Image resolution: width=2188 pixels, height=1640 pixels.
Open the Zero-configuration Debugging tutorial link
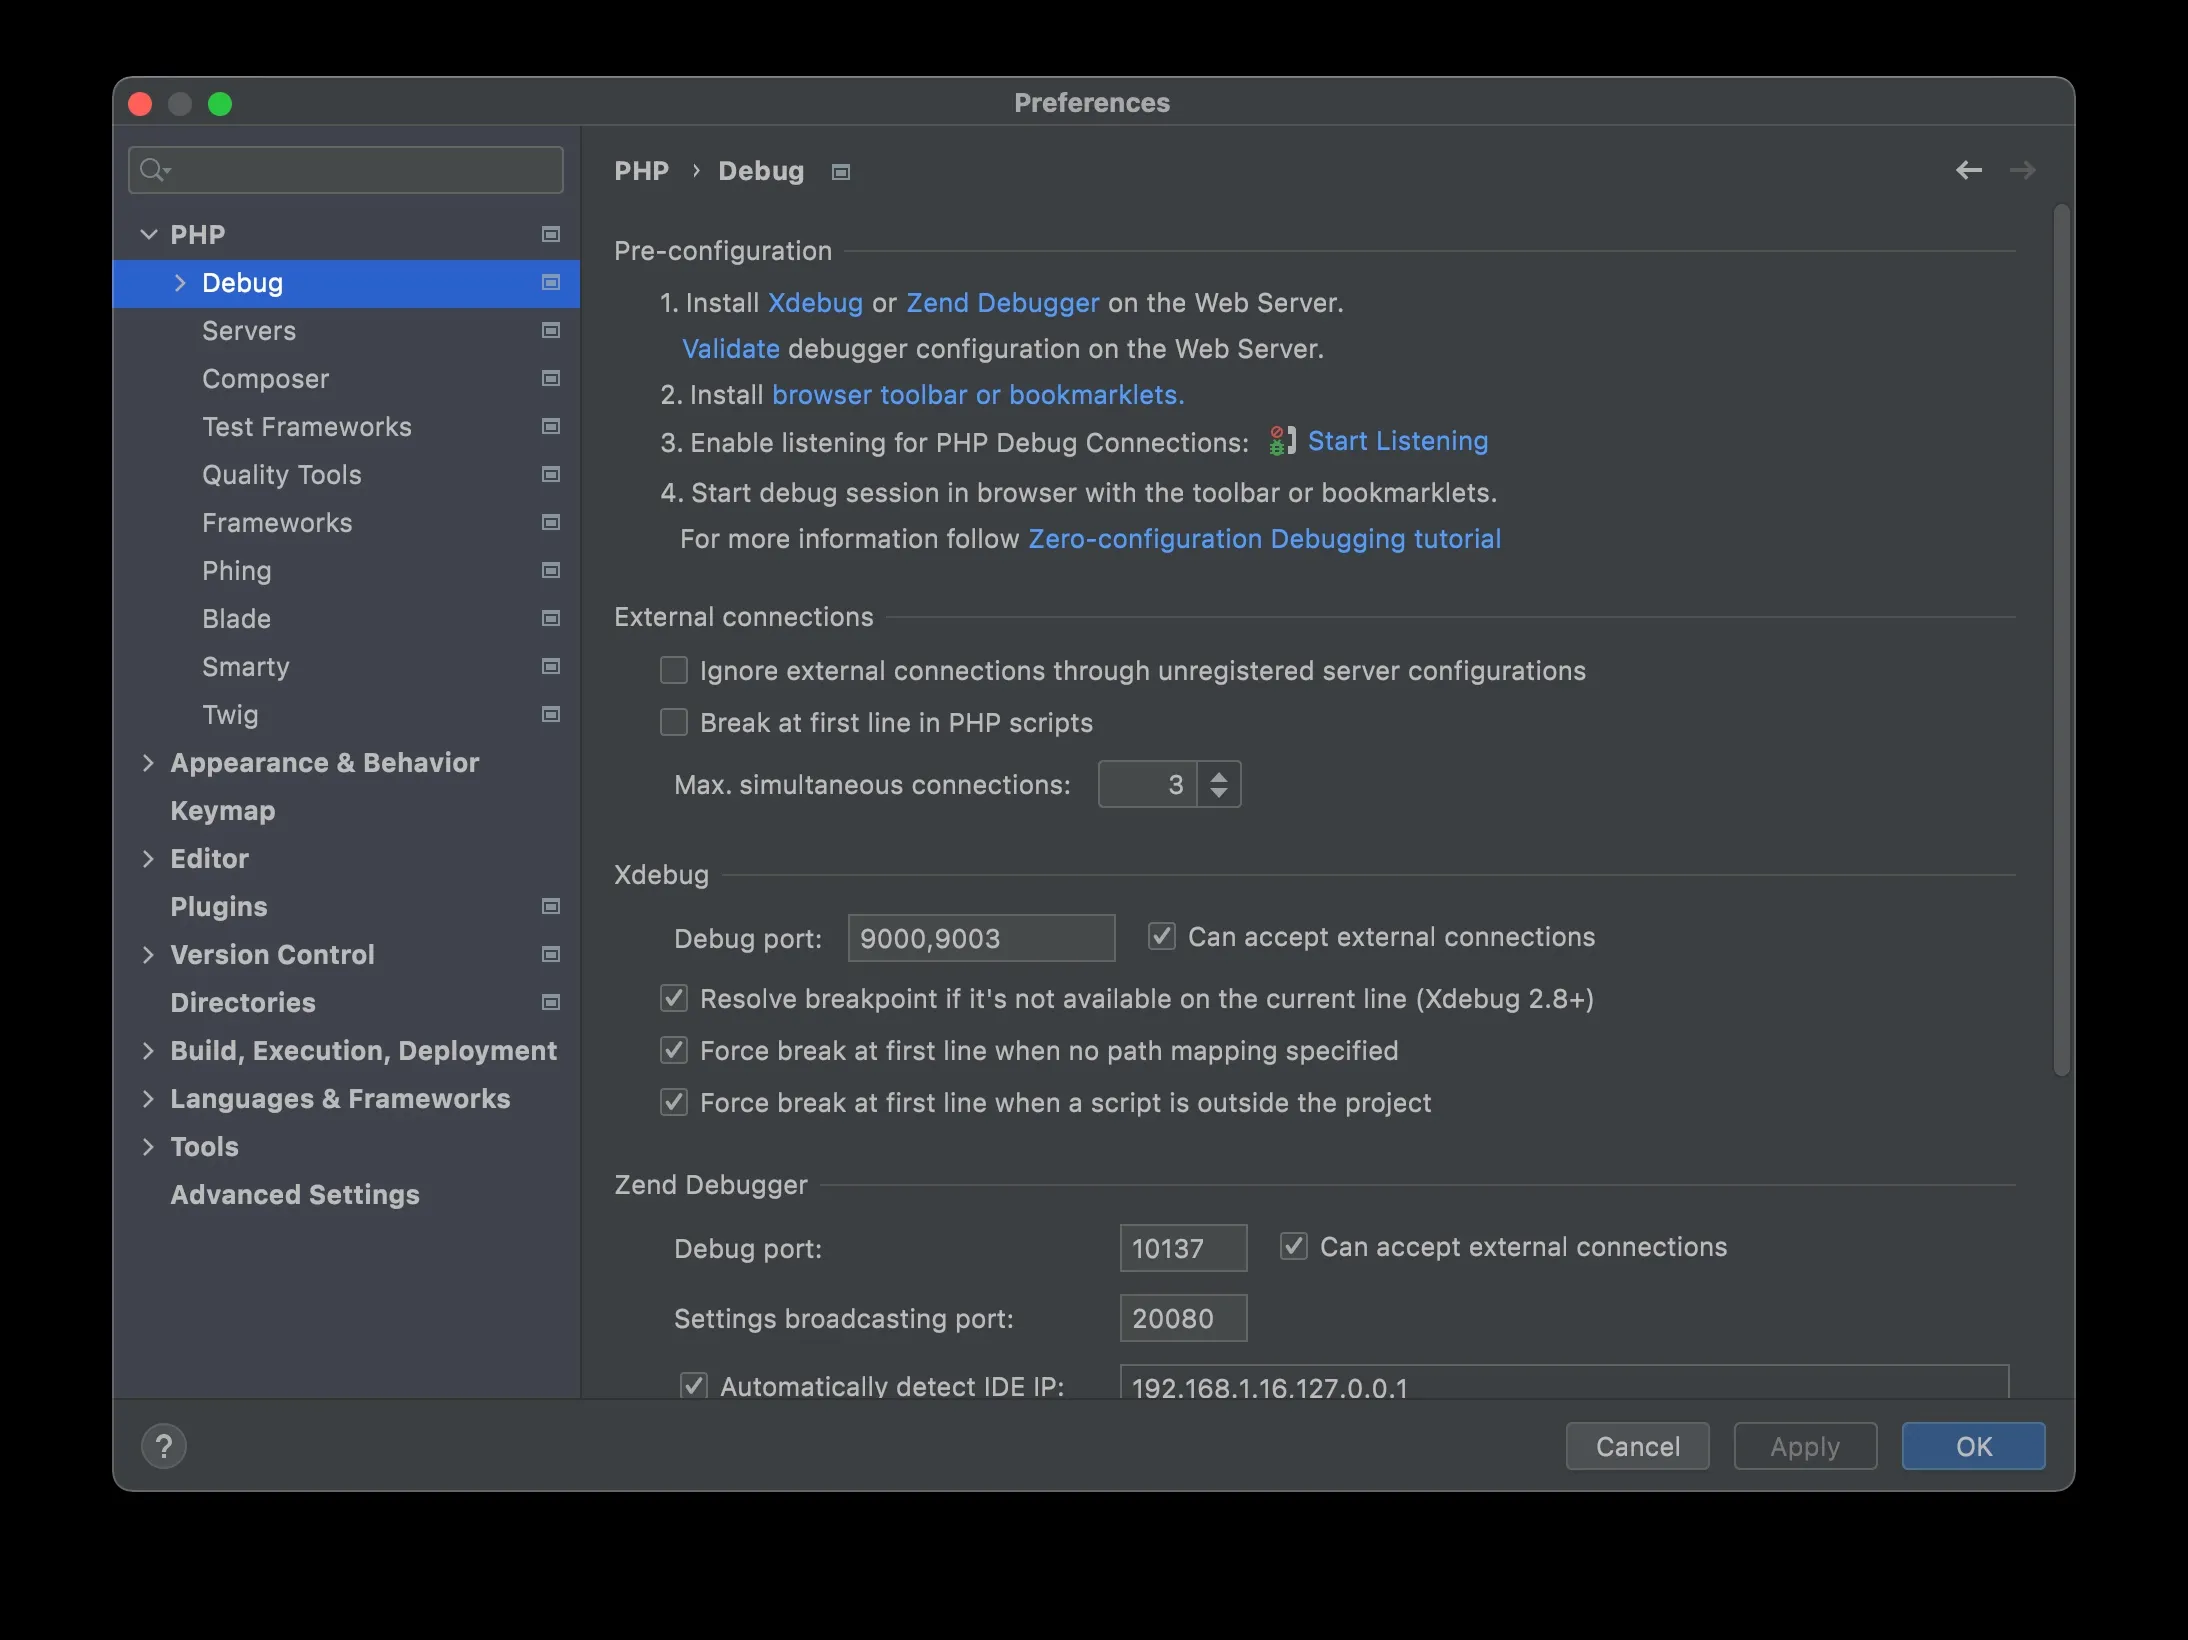pyautogui.click(x=1264, y=539)
